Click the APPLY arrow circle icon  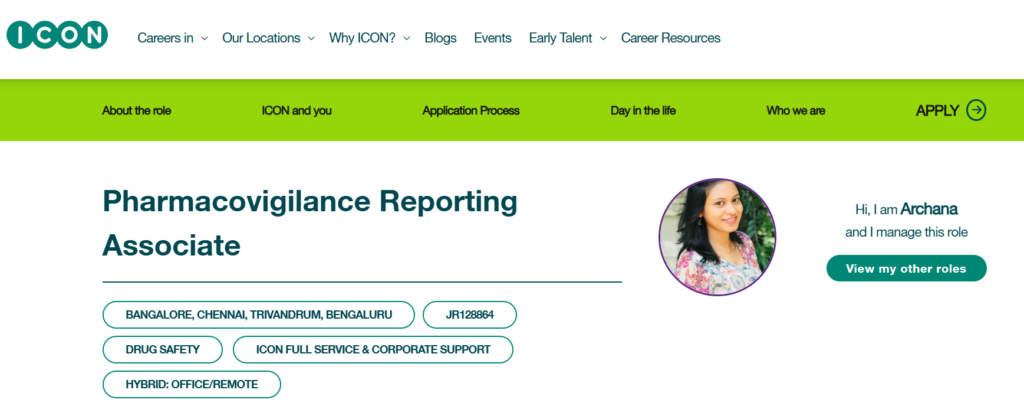coord(976,110)
